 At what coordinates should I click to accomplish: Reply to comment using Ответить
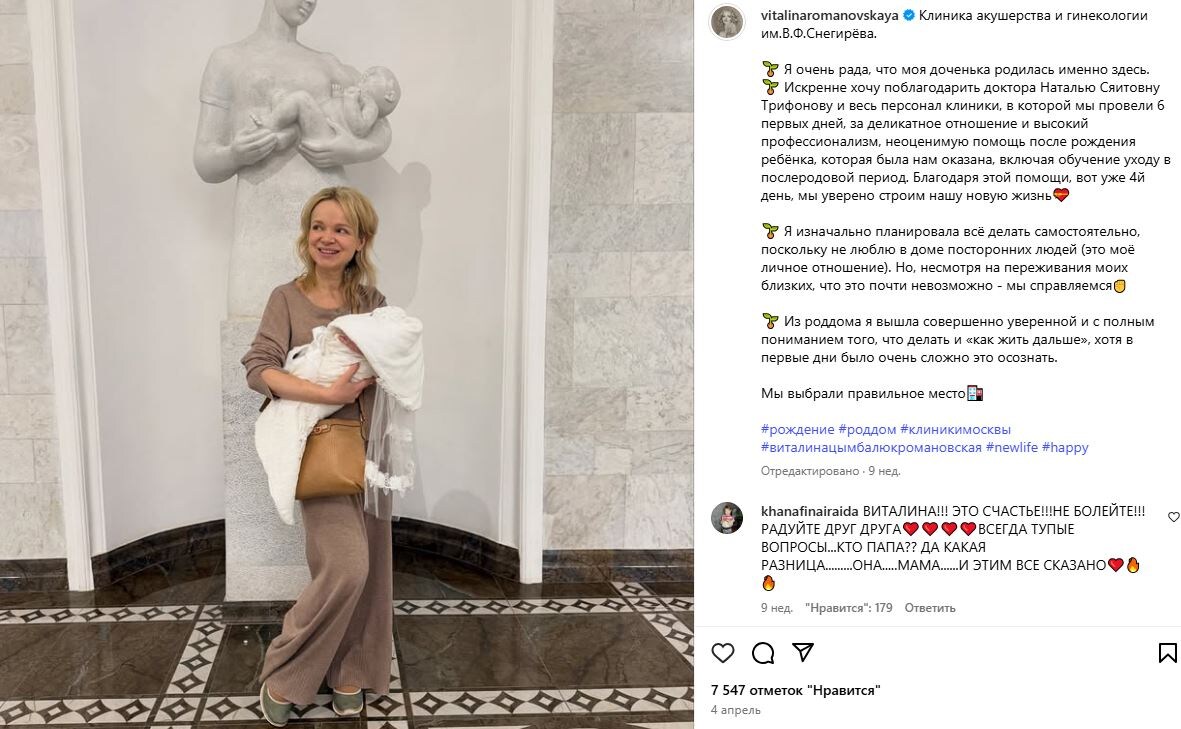929,608
